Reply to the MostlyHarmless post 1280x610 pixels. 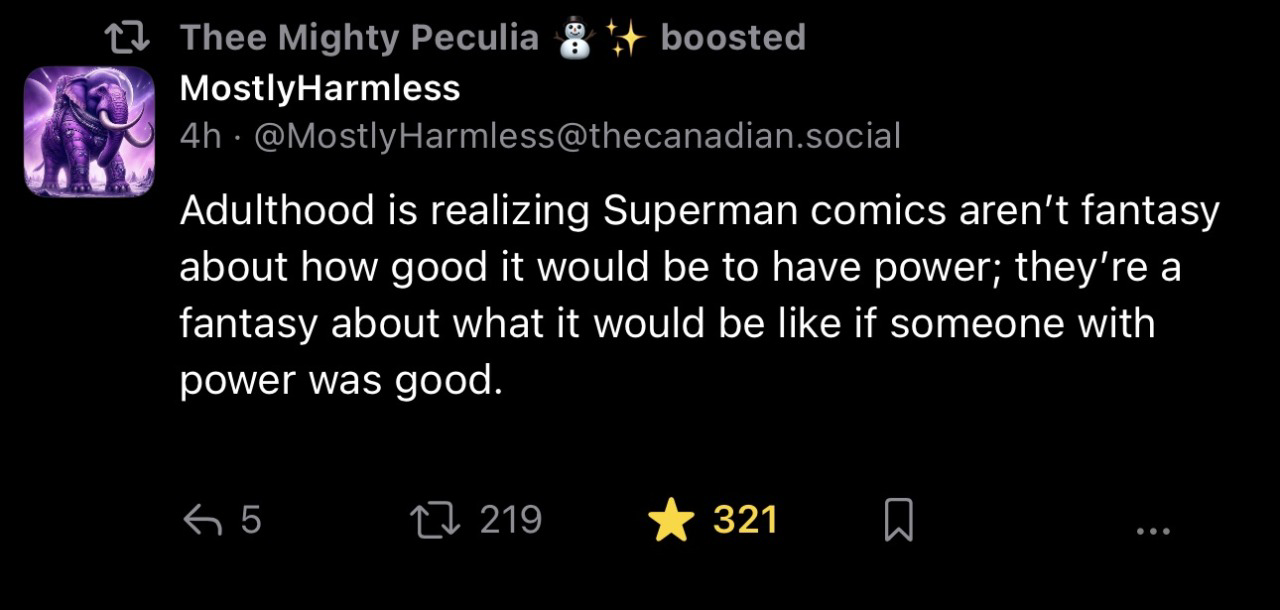pos(202,520)
